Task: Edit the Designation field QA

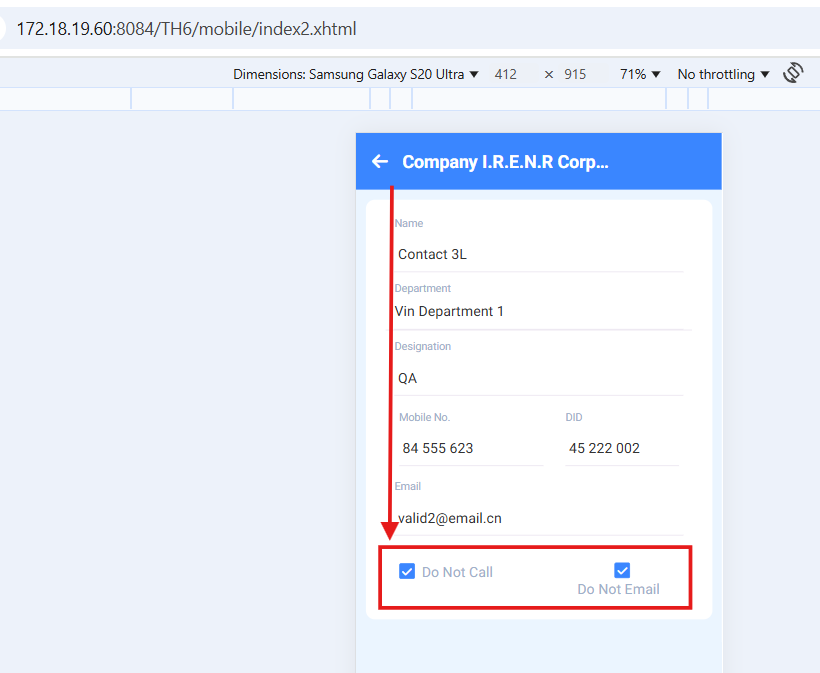Action: (x=539, y=378)
